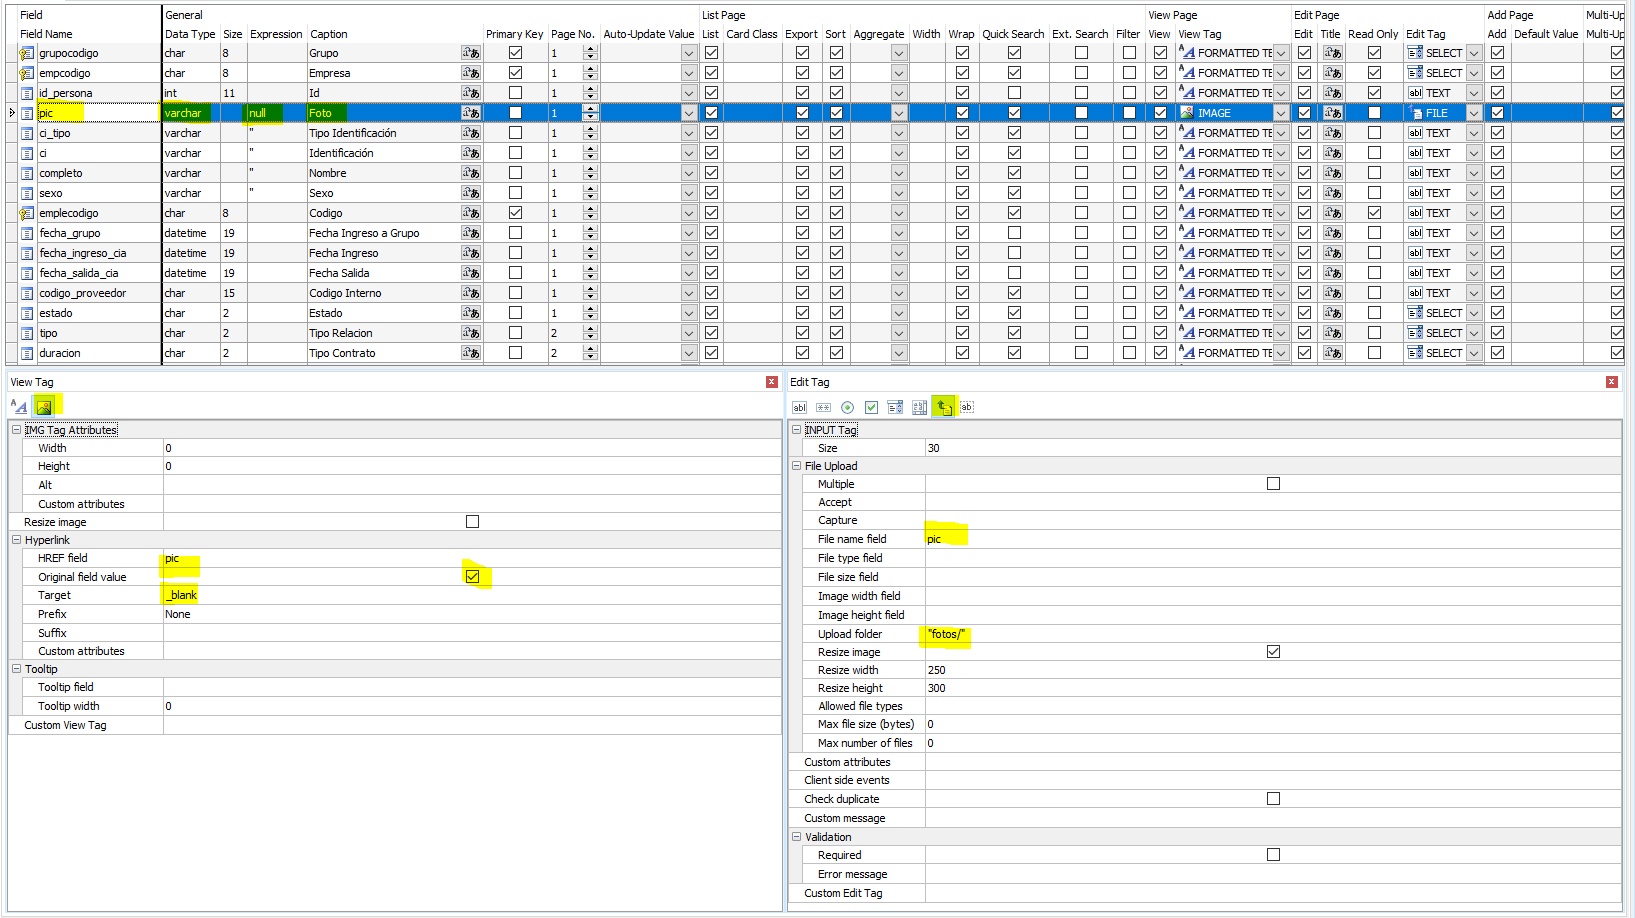Select the Image view tag icon
This screenshot has width=1635, height=918.
coord(43,406)
